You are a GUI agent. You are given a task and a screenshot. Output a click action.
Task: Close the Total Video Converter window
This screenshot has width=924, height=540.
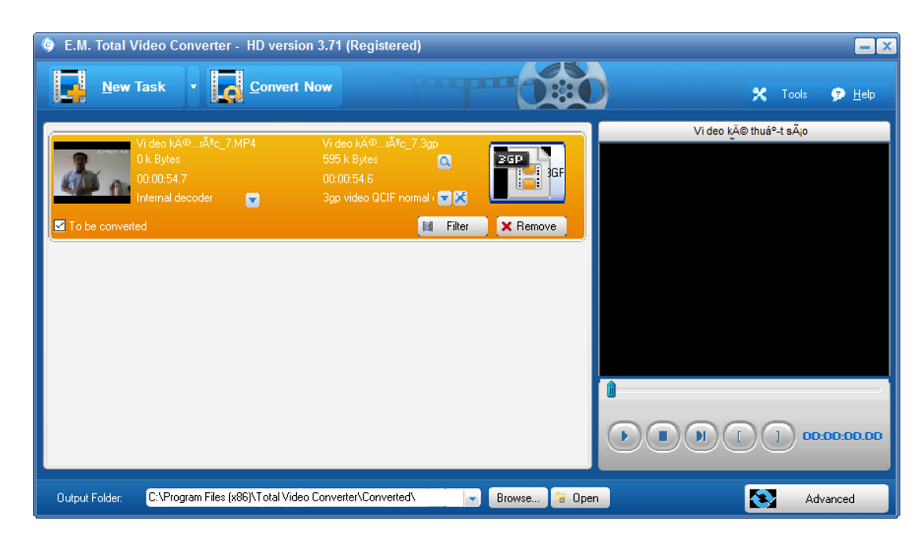886,46
